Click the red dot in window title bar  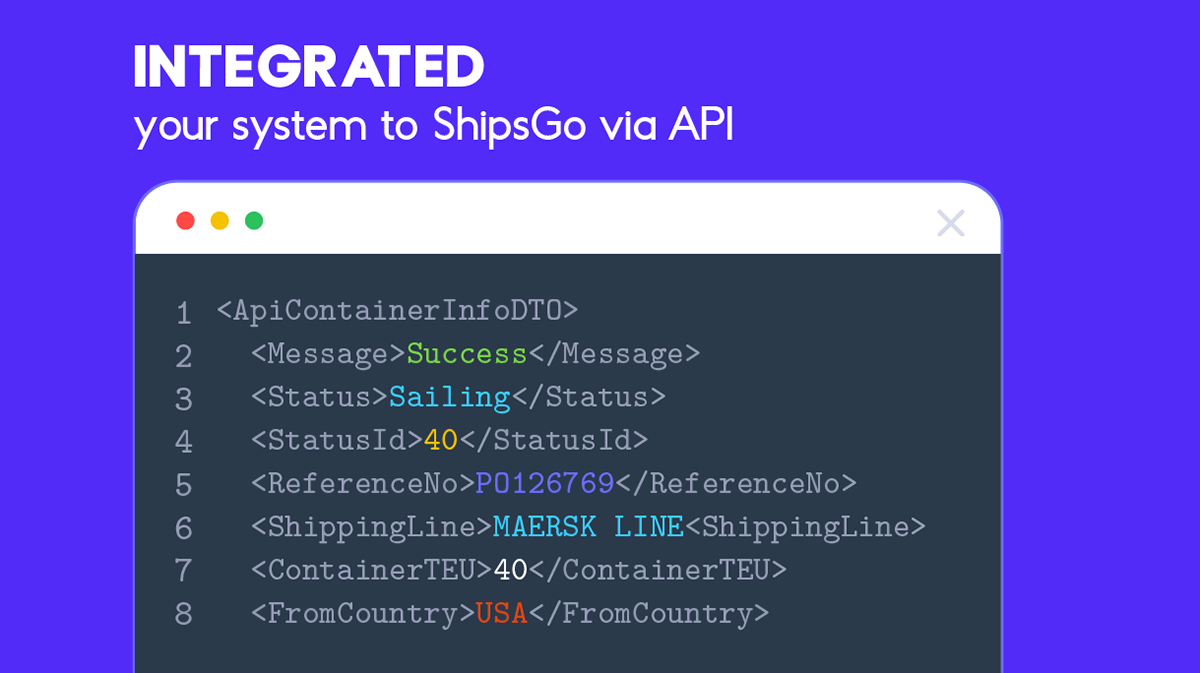[185, 220]
